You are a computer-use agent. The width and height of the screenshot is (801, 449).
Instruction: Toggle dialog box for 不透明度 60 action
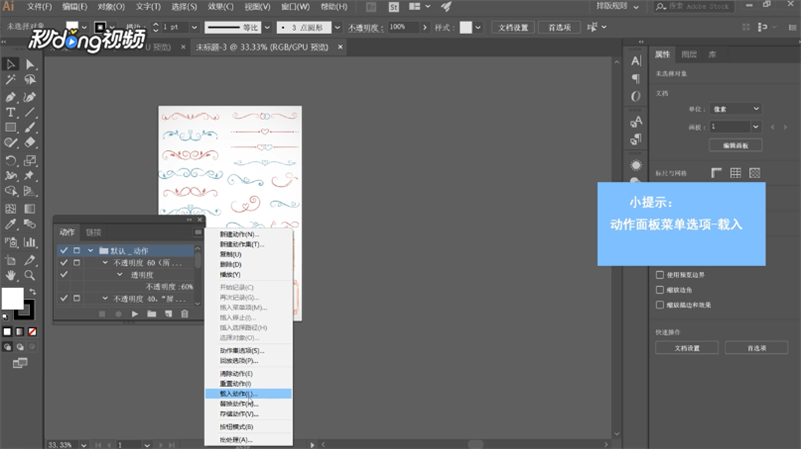(x=77, y=263)
